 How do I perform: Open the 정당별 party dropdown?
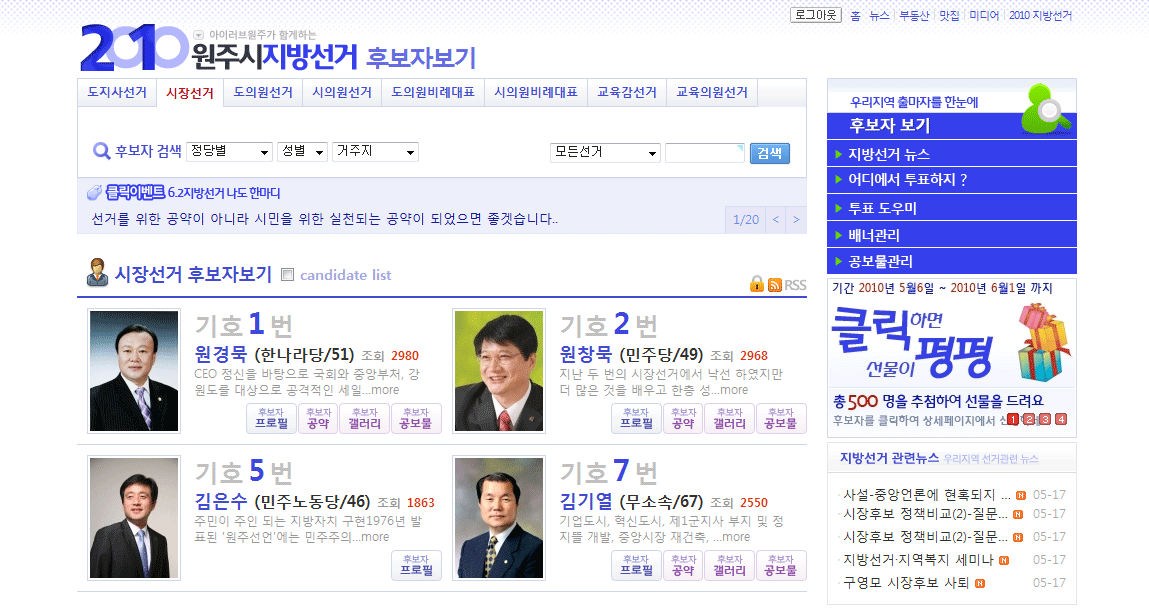click(229, 152)
